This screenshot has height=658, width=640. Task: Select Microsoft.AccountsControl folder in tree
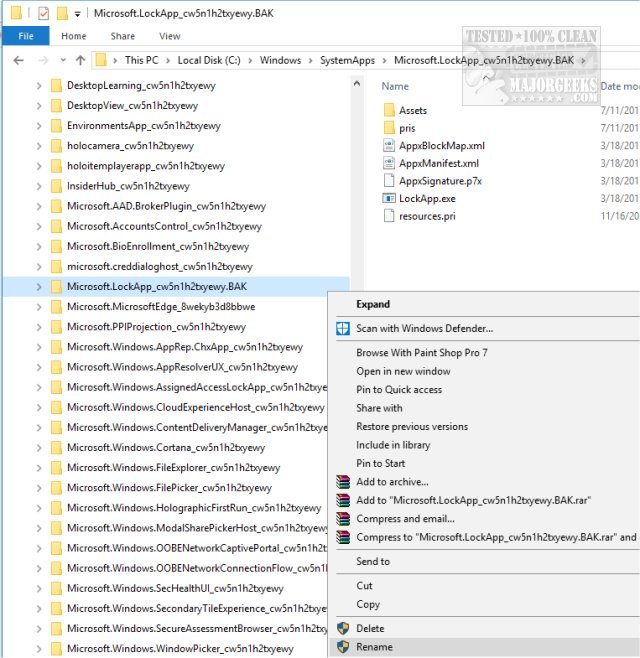(x=164, y=226)
